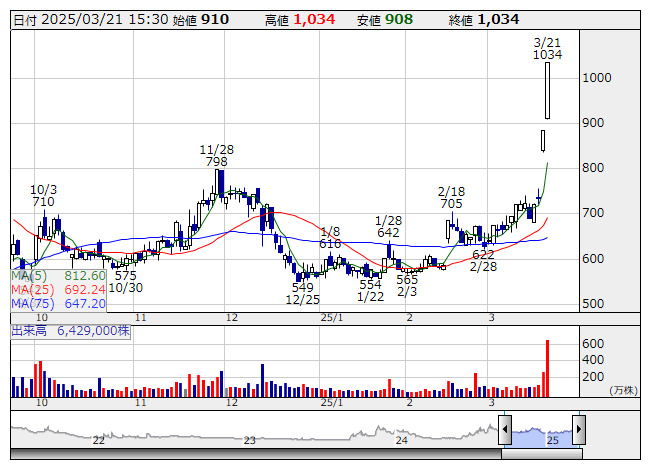
Task: Click the MA(75) 647.20 legend entry
Action: tap(58, 303)
